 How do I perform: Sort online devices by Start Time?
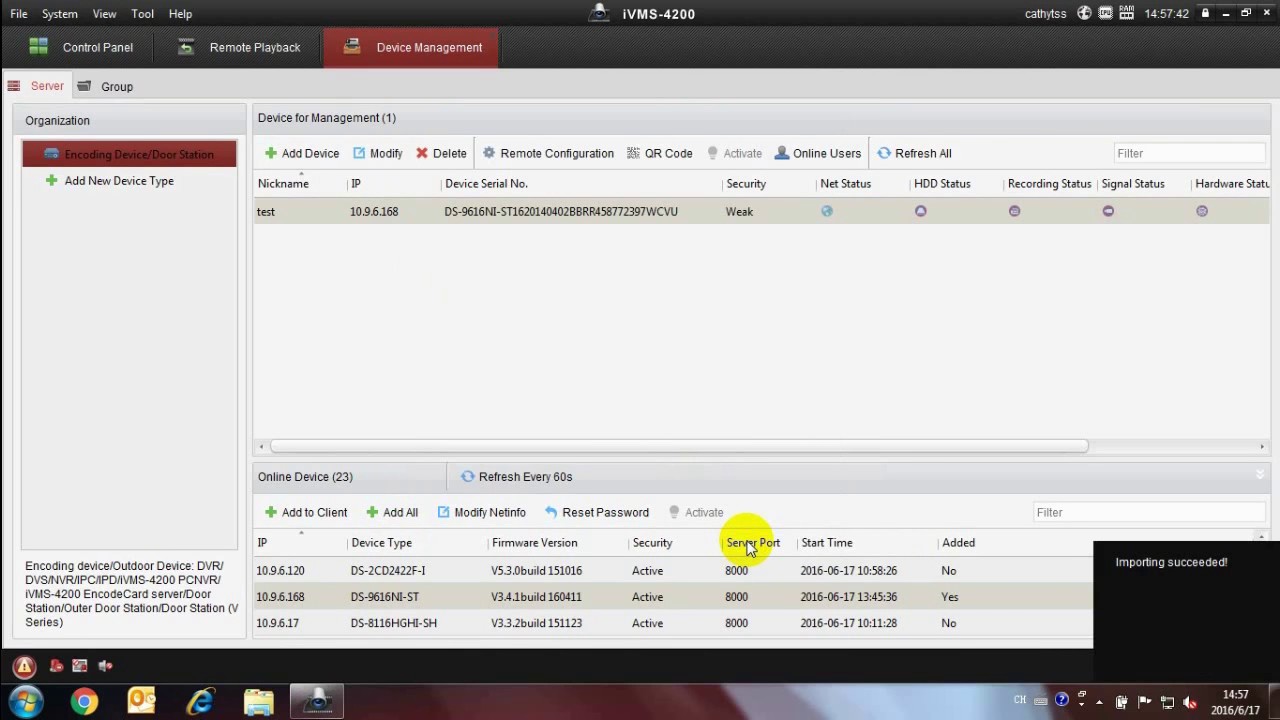(827, 543)
